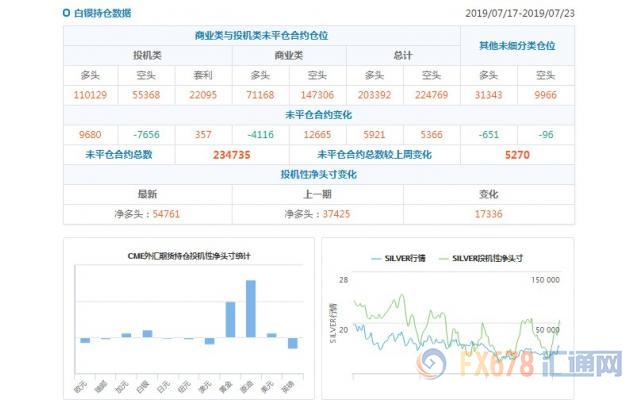
Task: Click the 20 left axis tick label
Action: tap(344, 330)
